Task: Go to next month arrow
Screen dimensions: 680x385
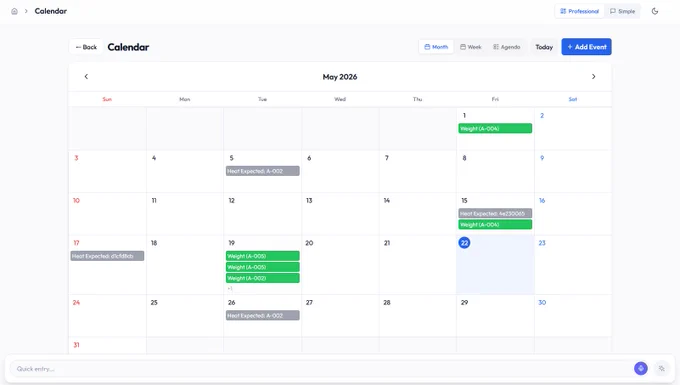Action: pyautogui.click(x=594, y=77)
